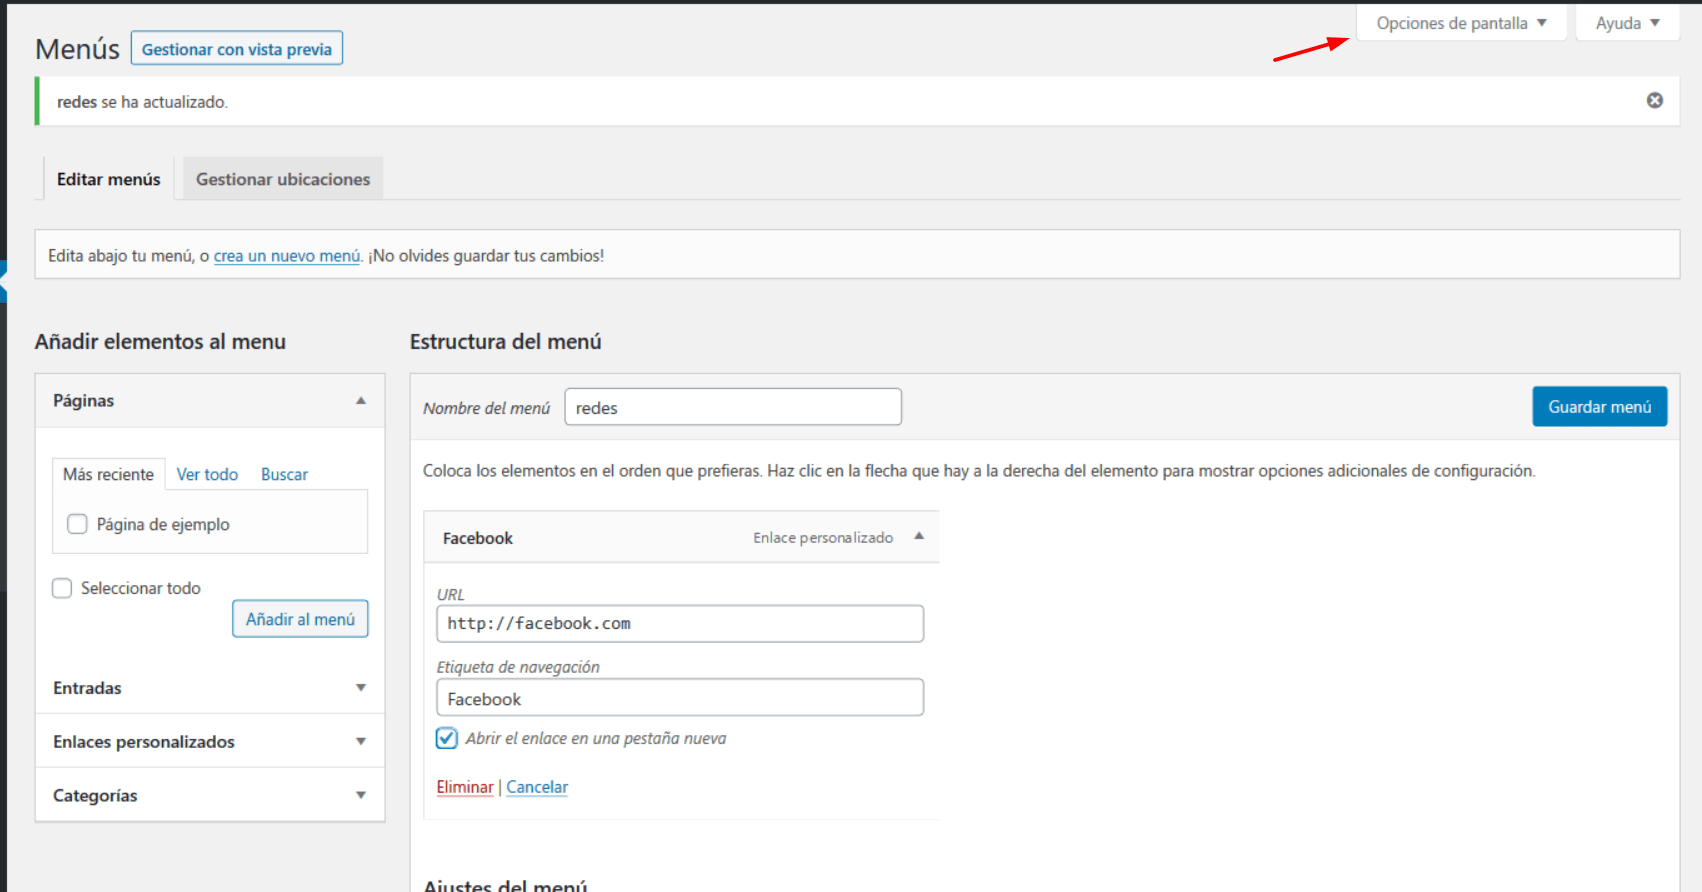The image size is (1702, 892).
Task: Click the Guardar menú button
Action: pos(1599,407)
